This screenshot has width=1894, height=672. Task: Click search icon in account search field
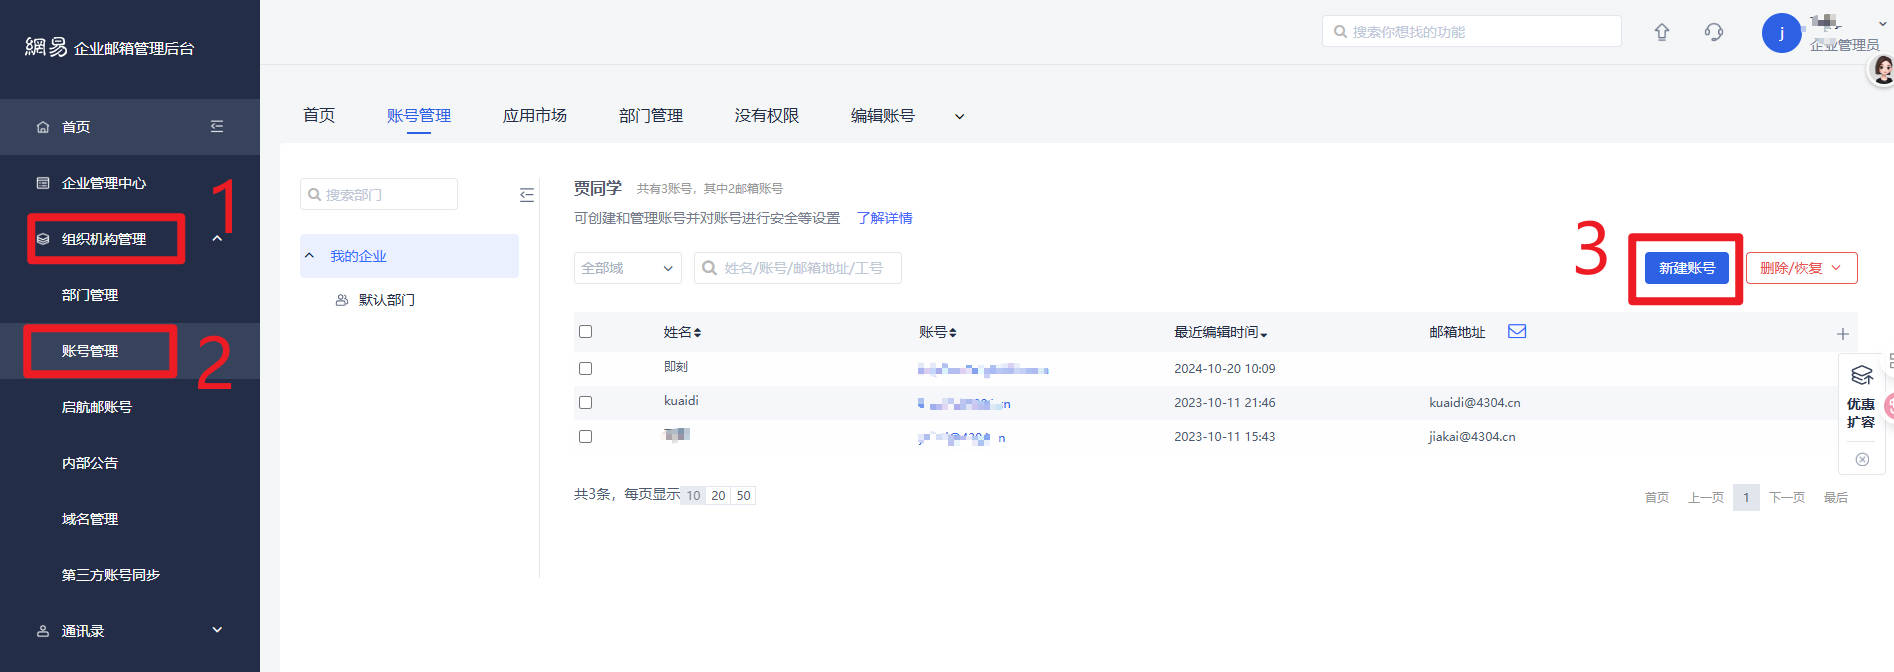(709, 268)
